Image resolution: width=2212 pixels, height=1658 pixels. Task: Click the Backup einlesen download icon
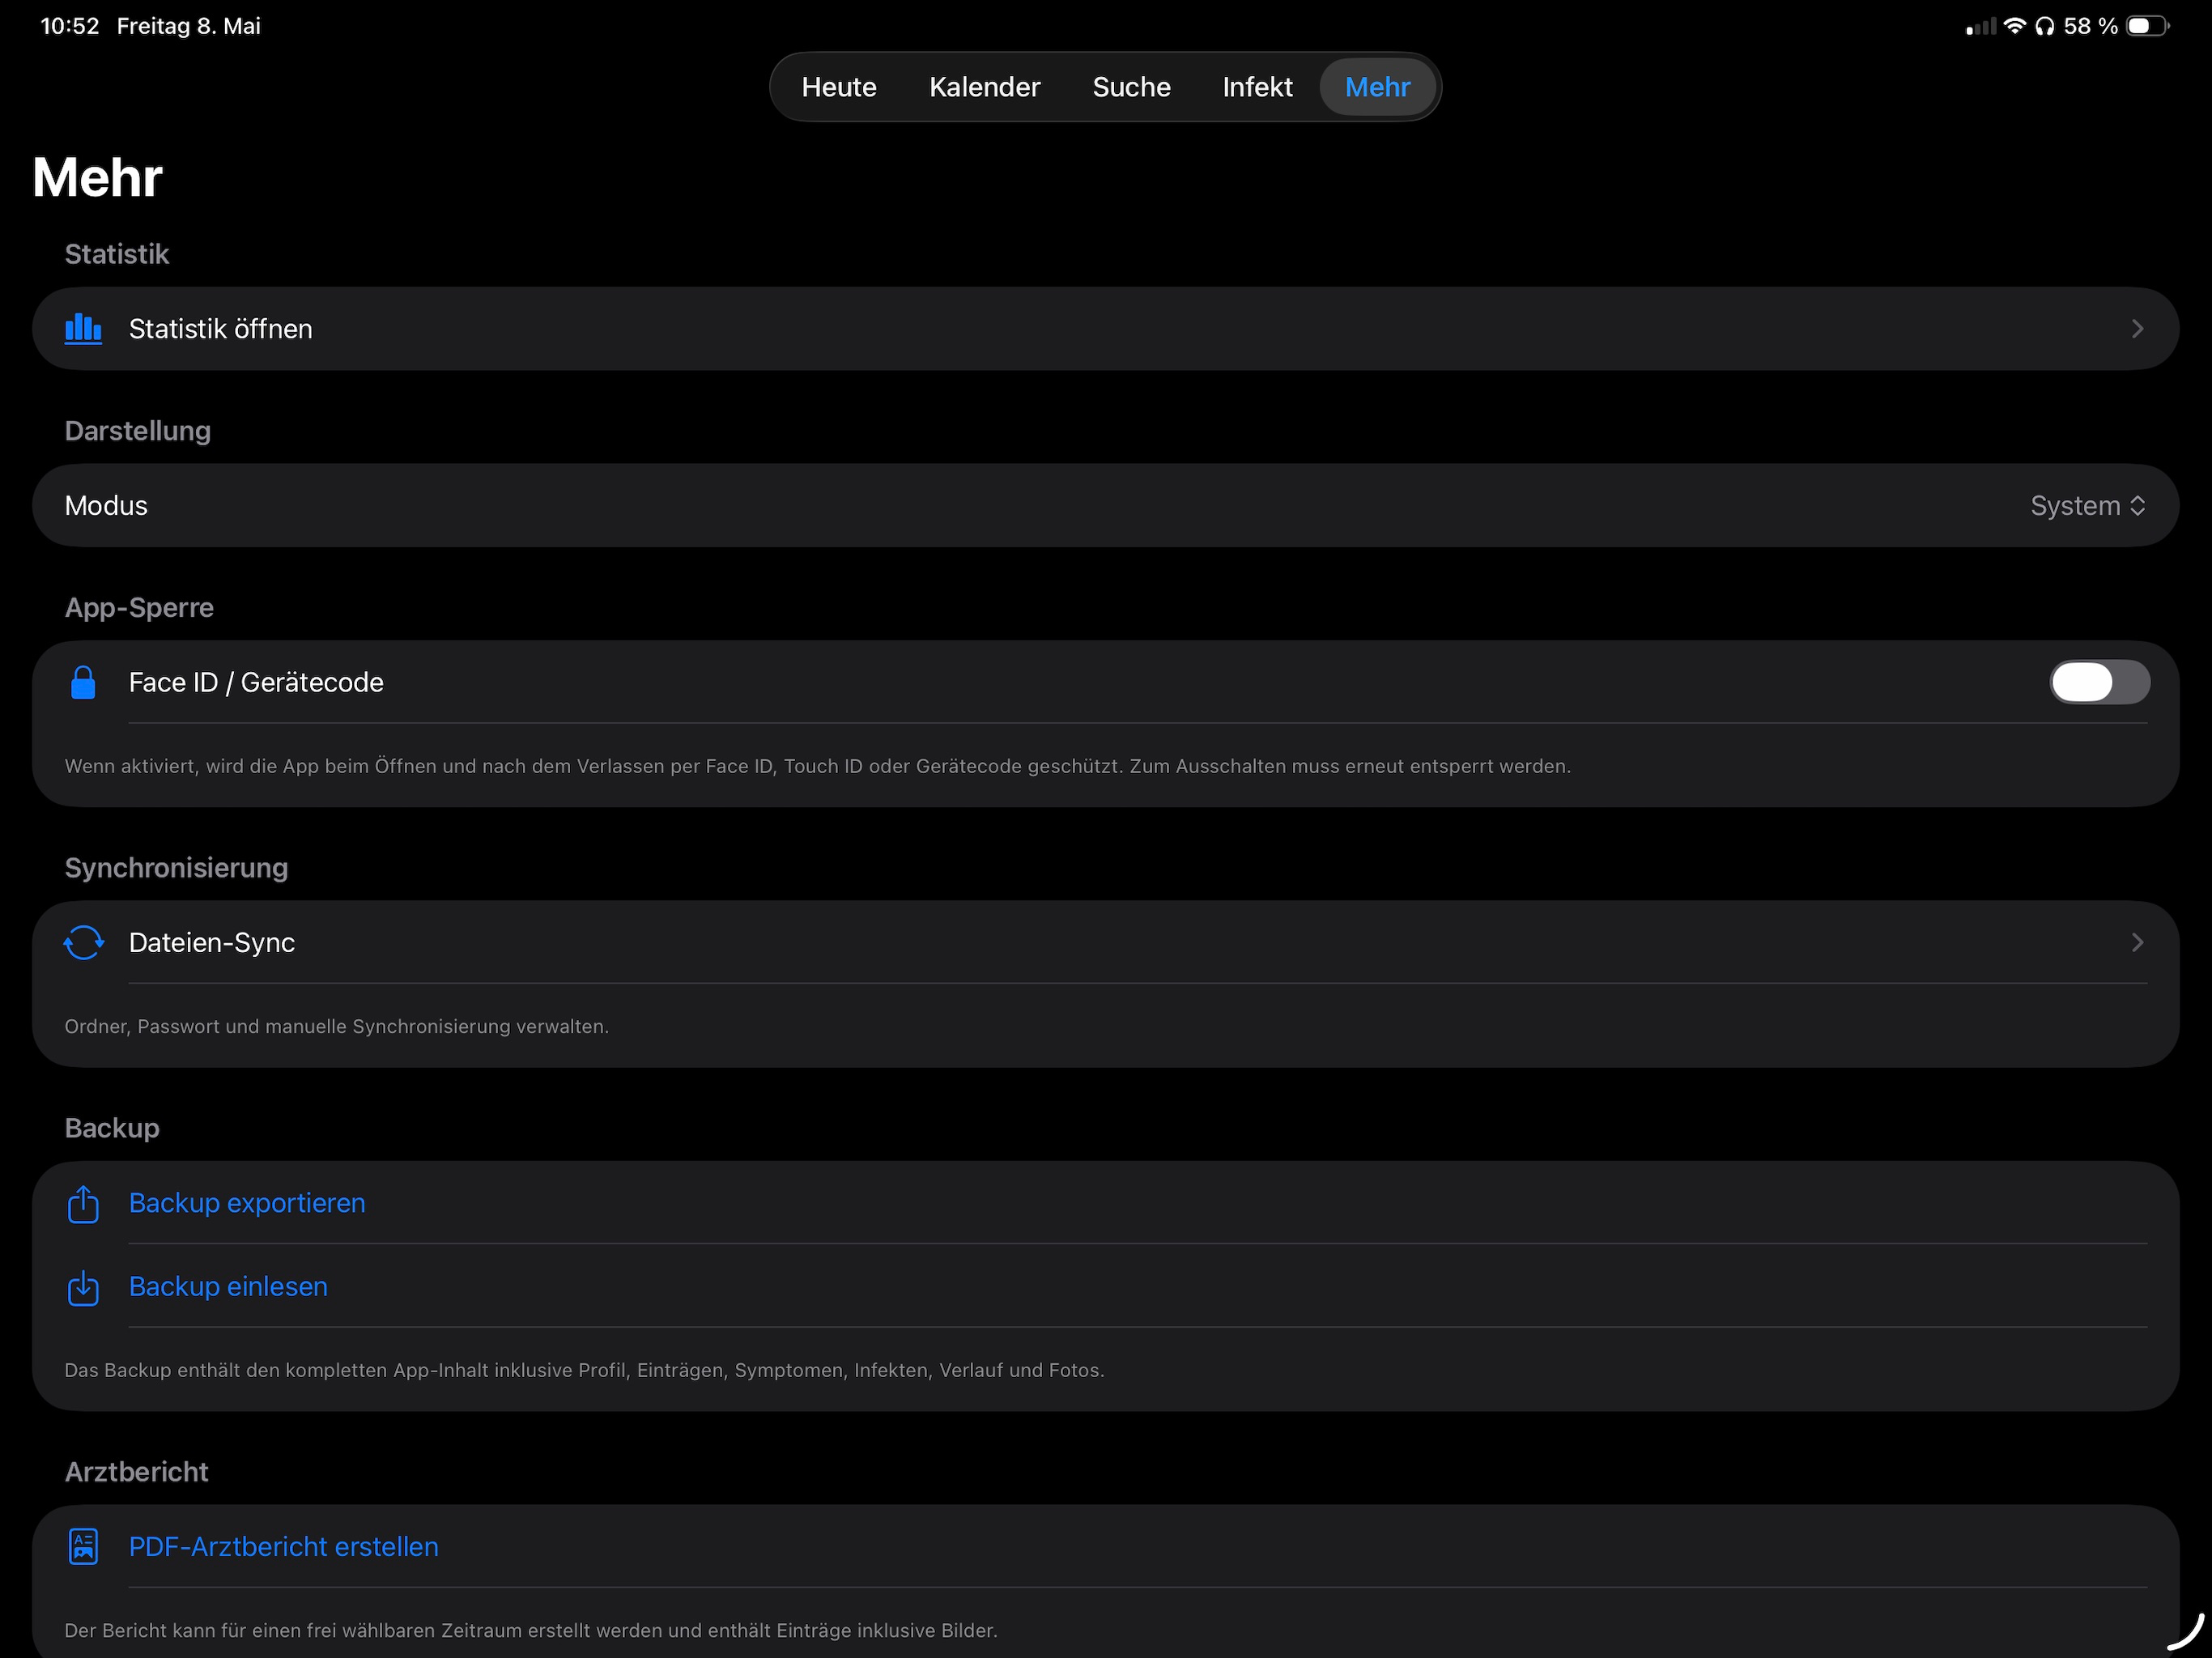[x=83, y=1288]
